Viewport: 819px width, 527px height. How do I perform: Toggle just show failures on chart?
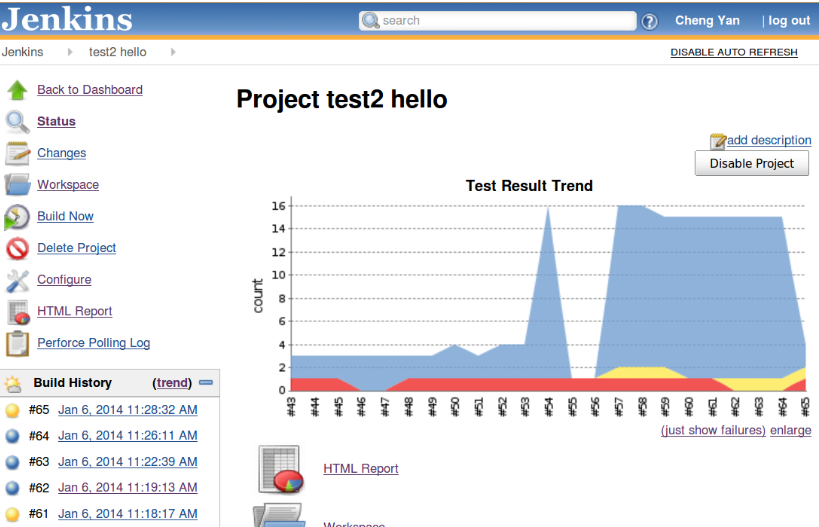(713, 430)
